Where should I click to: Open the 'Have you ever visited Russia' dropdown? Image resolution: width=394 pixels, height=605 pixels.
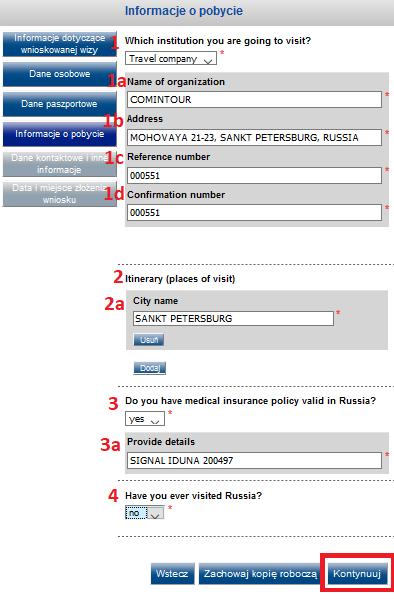(x=145, y=513)
